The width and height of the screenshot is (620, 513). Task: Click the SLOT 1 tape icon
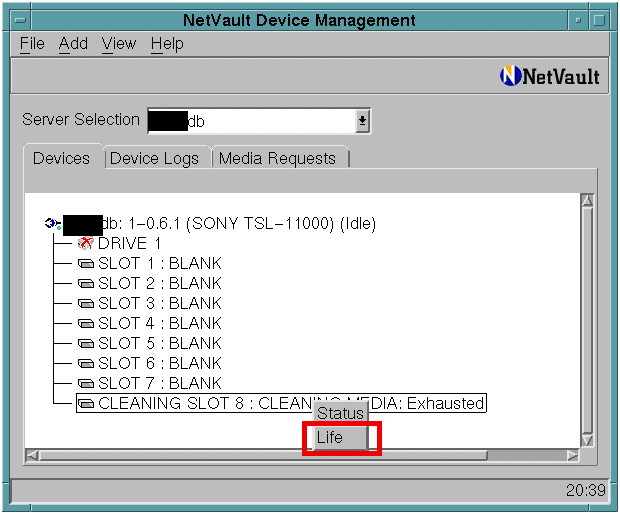pyautogui.click(x=86, y=263)
